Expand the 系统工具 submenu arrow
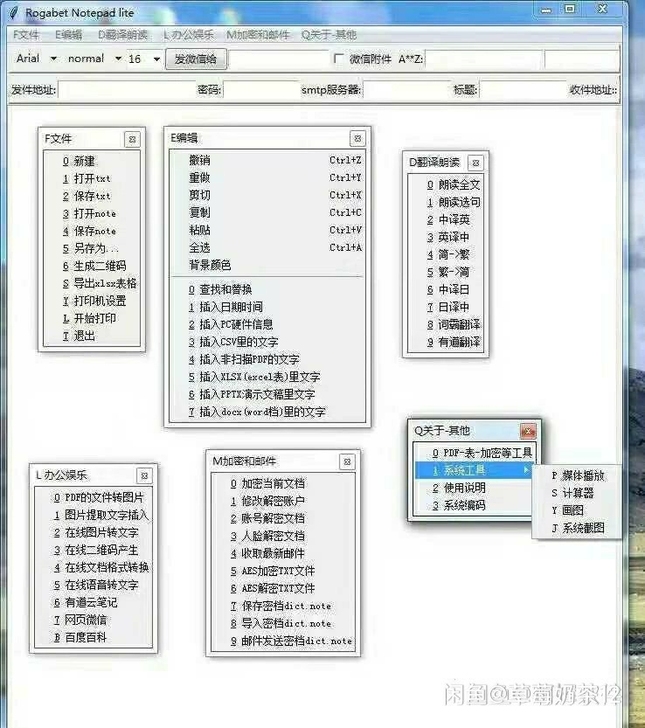This screenshot has width=645, height=728. click(x=526, y=470)
